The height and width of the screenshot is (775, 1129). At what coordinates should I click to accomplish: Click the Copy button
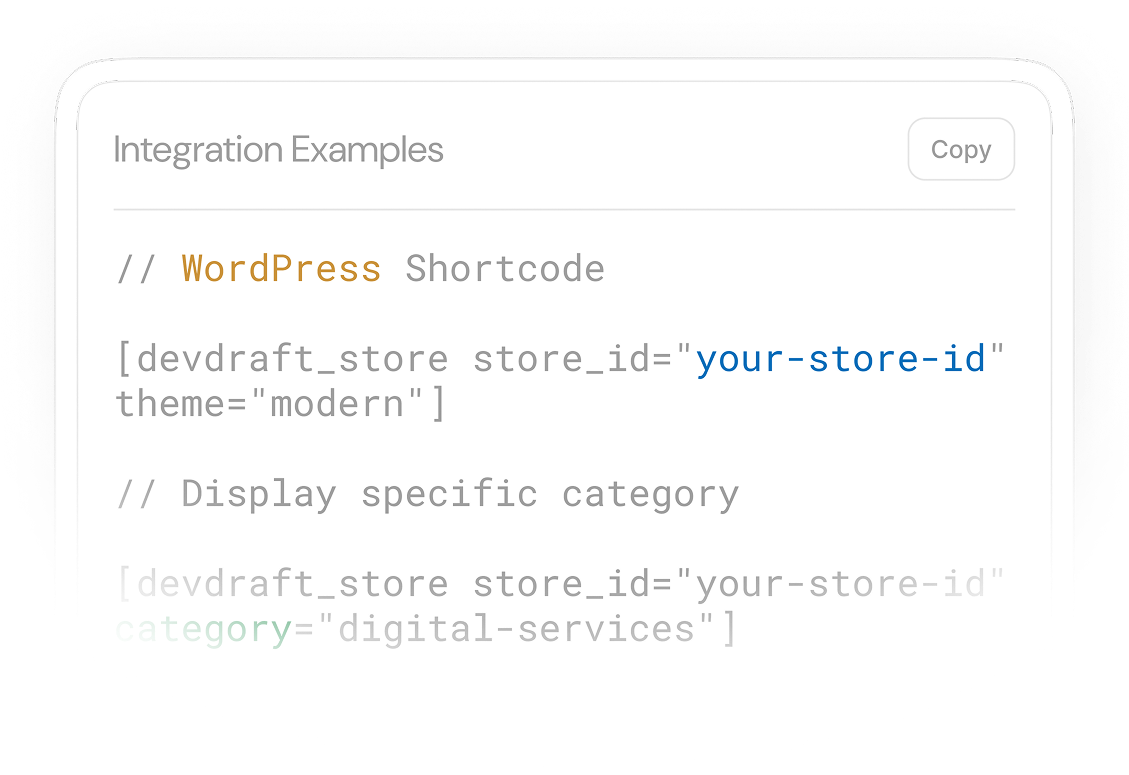(960, 149)
